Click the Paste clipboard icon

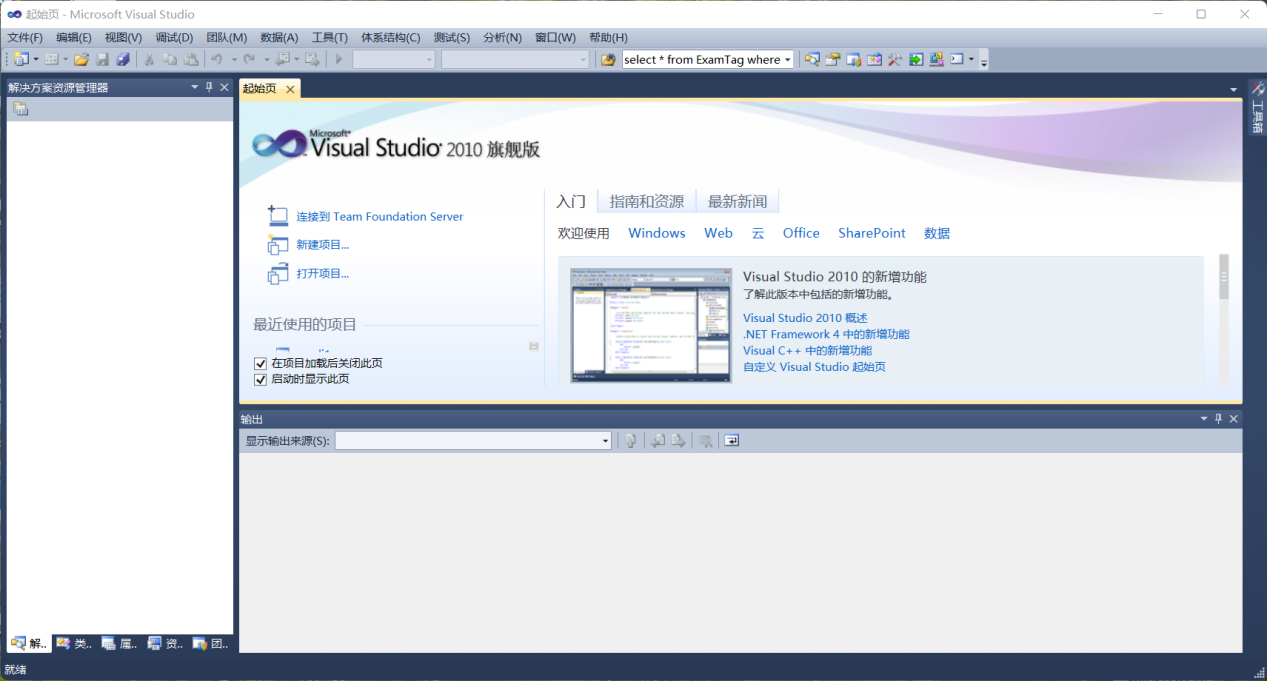(x=190, y=59)
